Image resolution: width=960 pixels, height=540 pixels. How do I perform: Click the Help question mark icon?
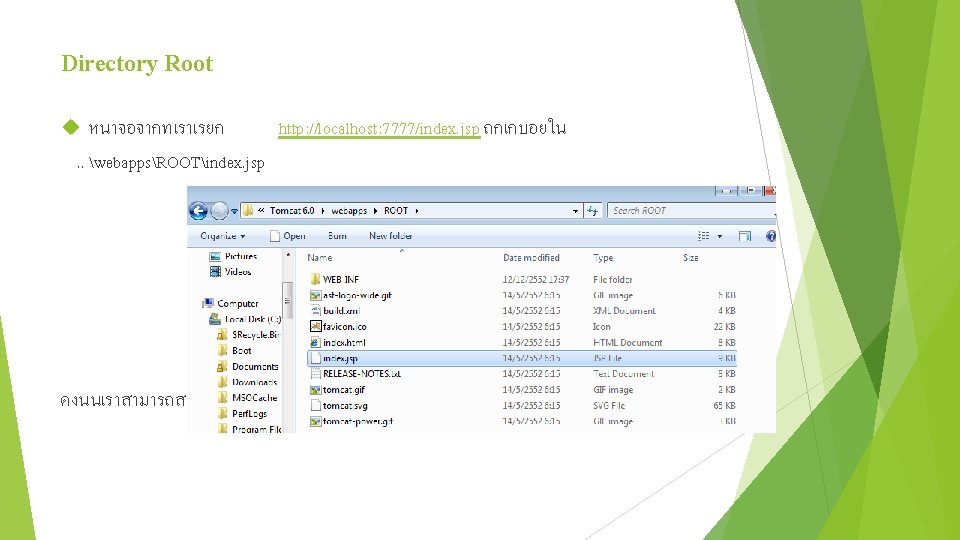[x=770, y=236]
